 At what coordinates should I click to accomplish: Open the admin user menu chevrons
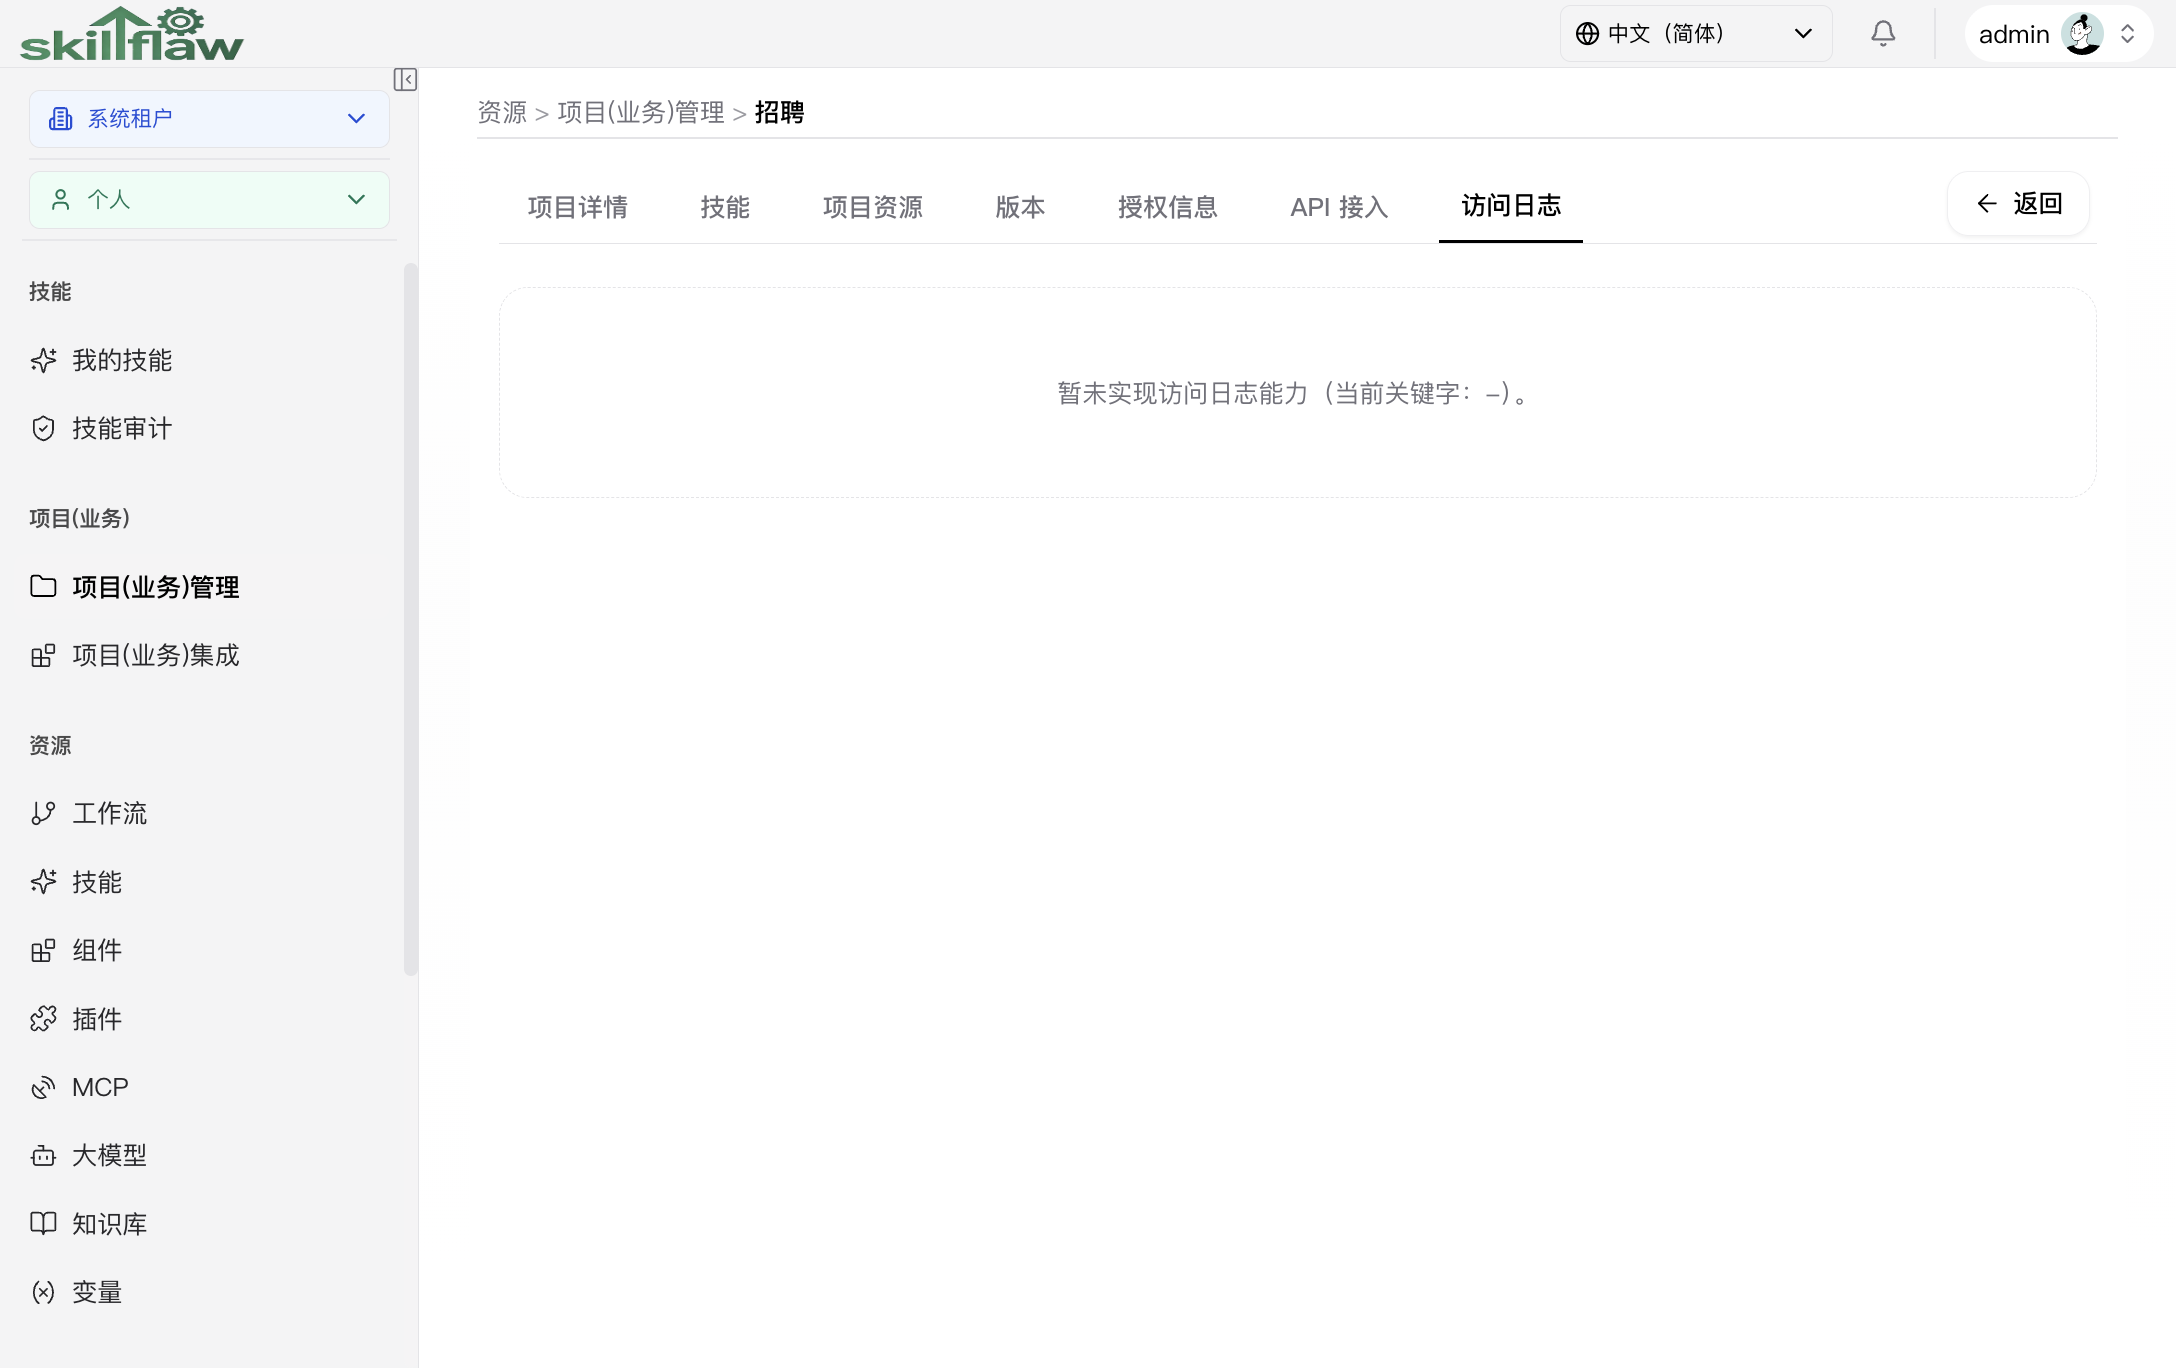pos(2128,34)
